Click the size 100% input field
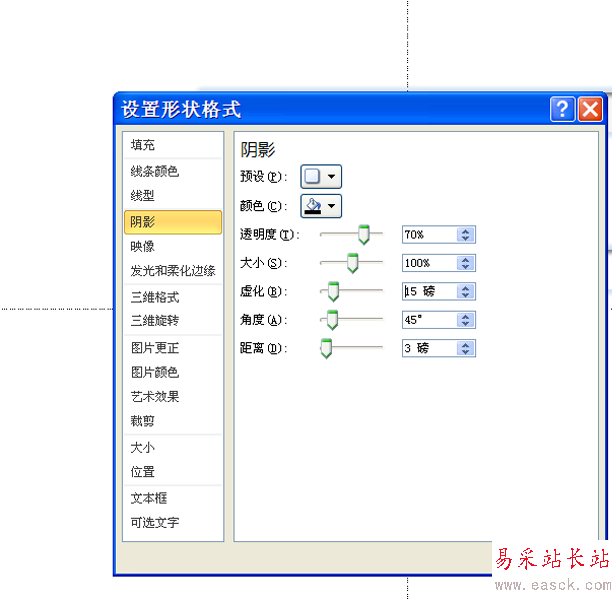 pos(429,263)
